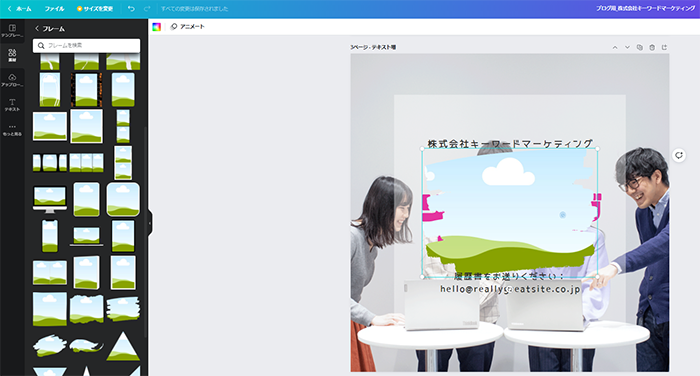Select the landscape polaroid frame
The height and width of the screenshot is (376, 700).
(50, 126)
